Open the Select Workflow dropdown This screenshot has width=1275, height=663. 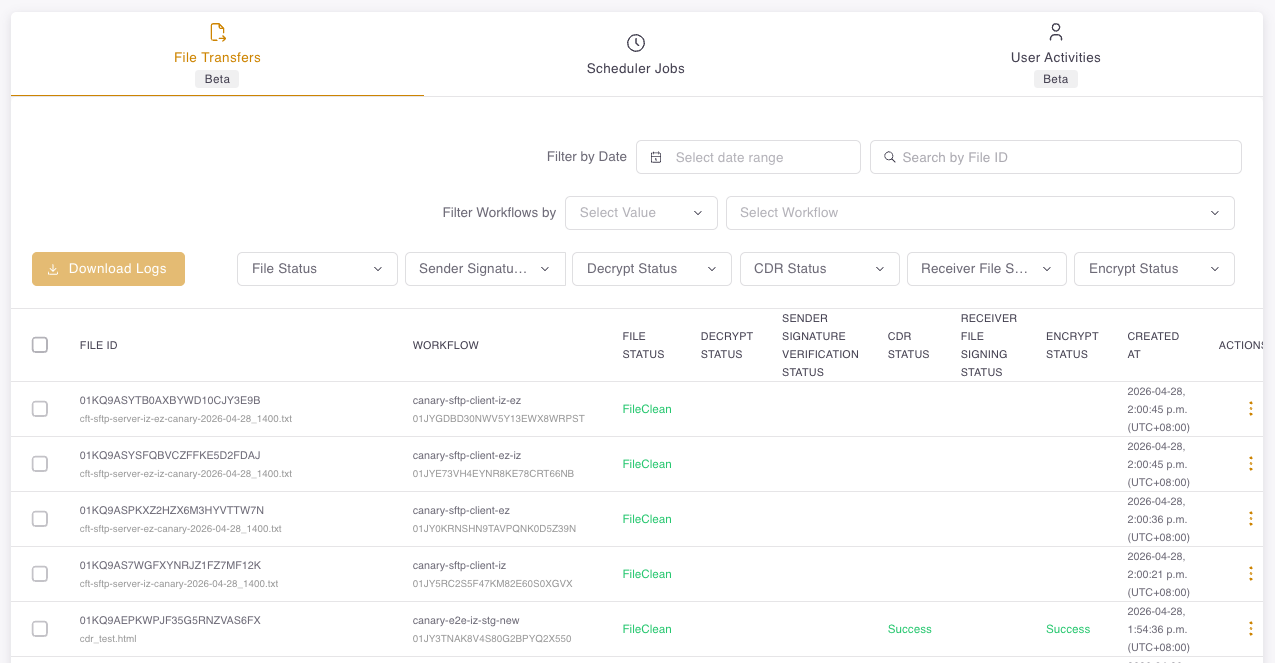click(x=980, y=212)
